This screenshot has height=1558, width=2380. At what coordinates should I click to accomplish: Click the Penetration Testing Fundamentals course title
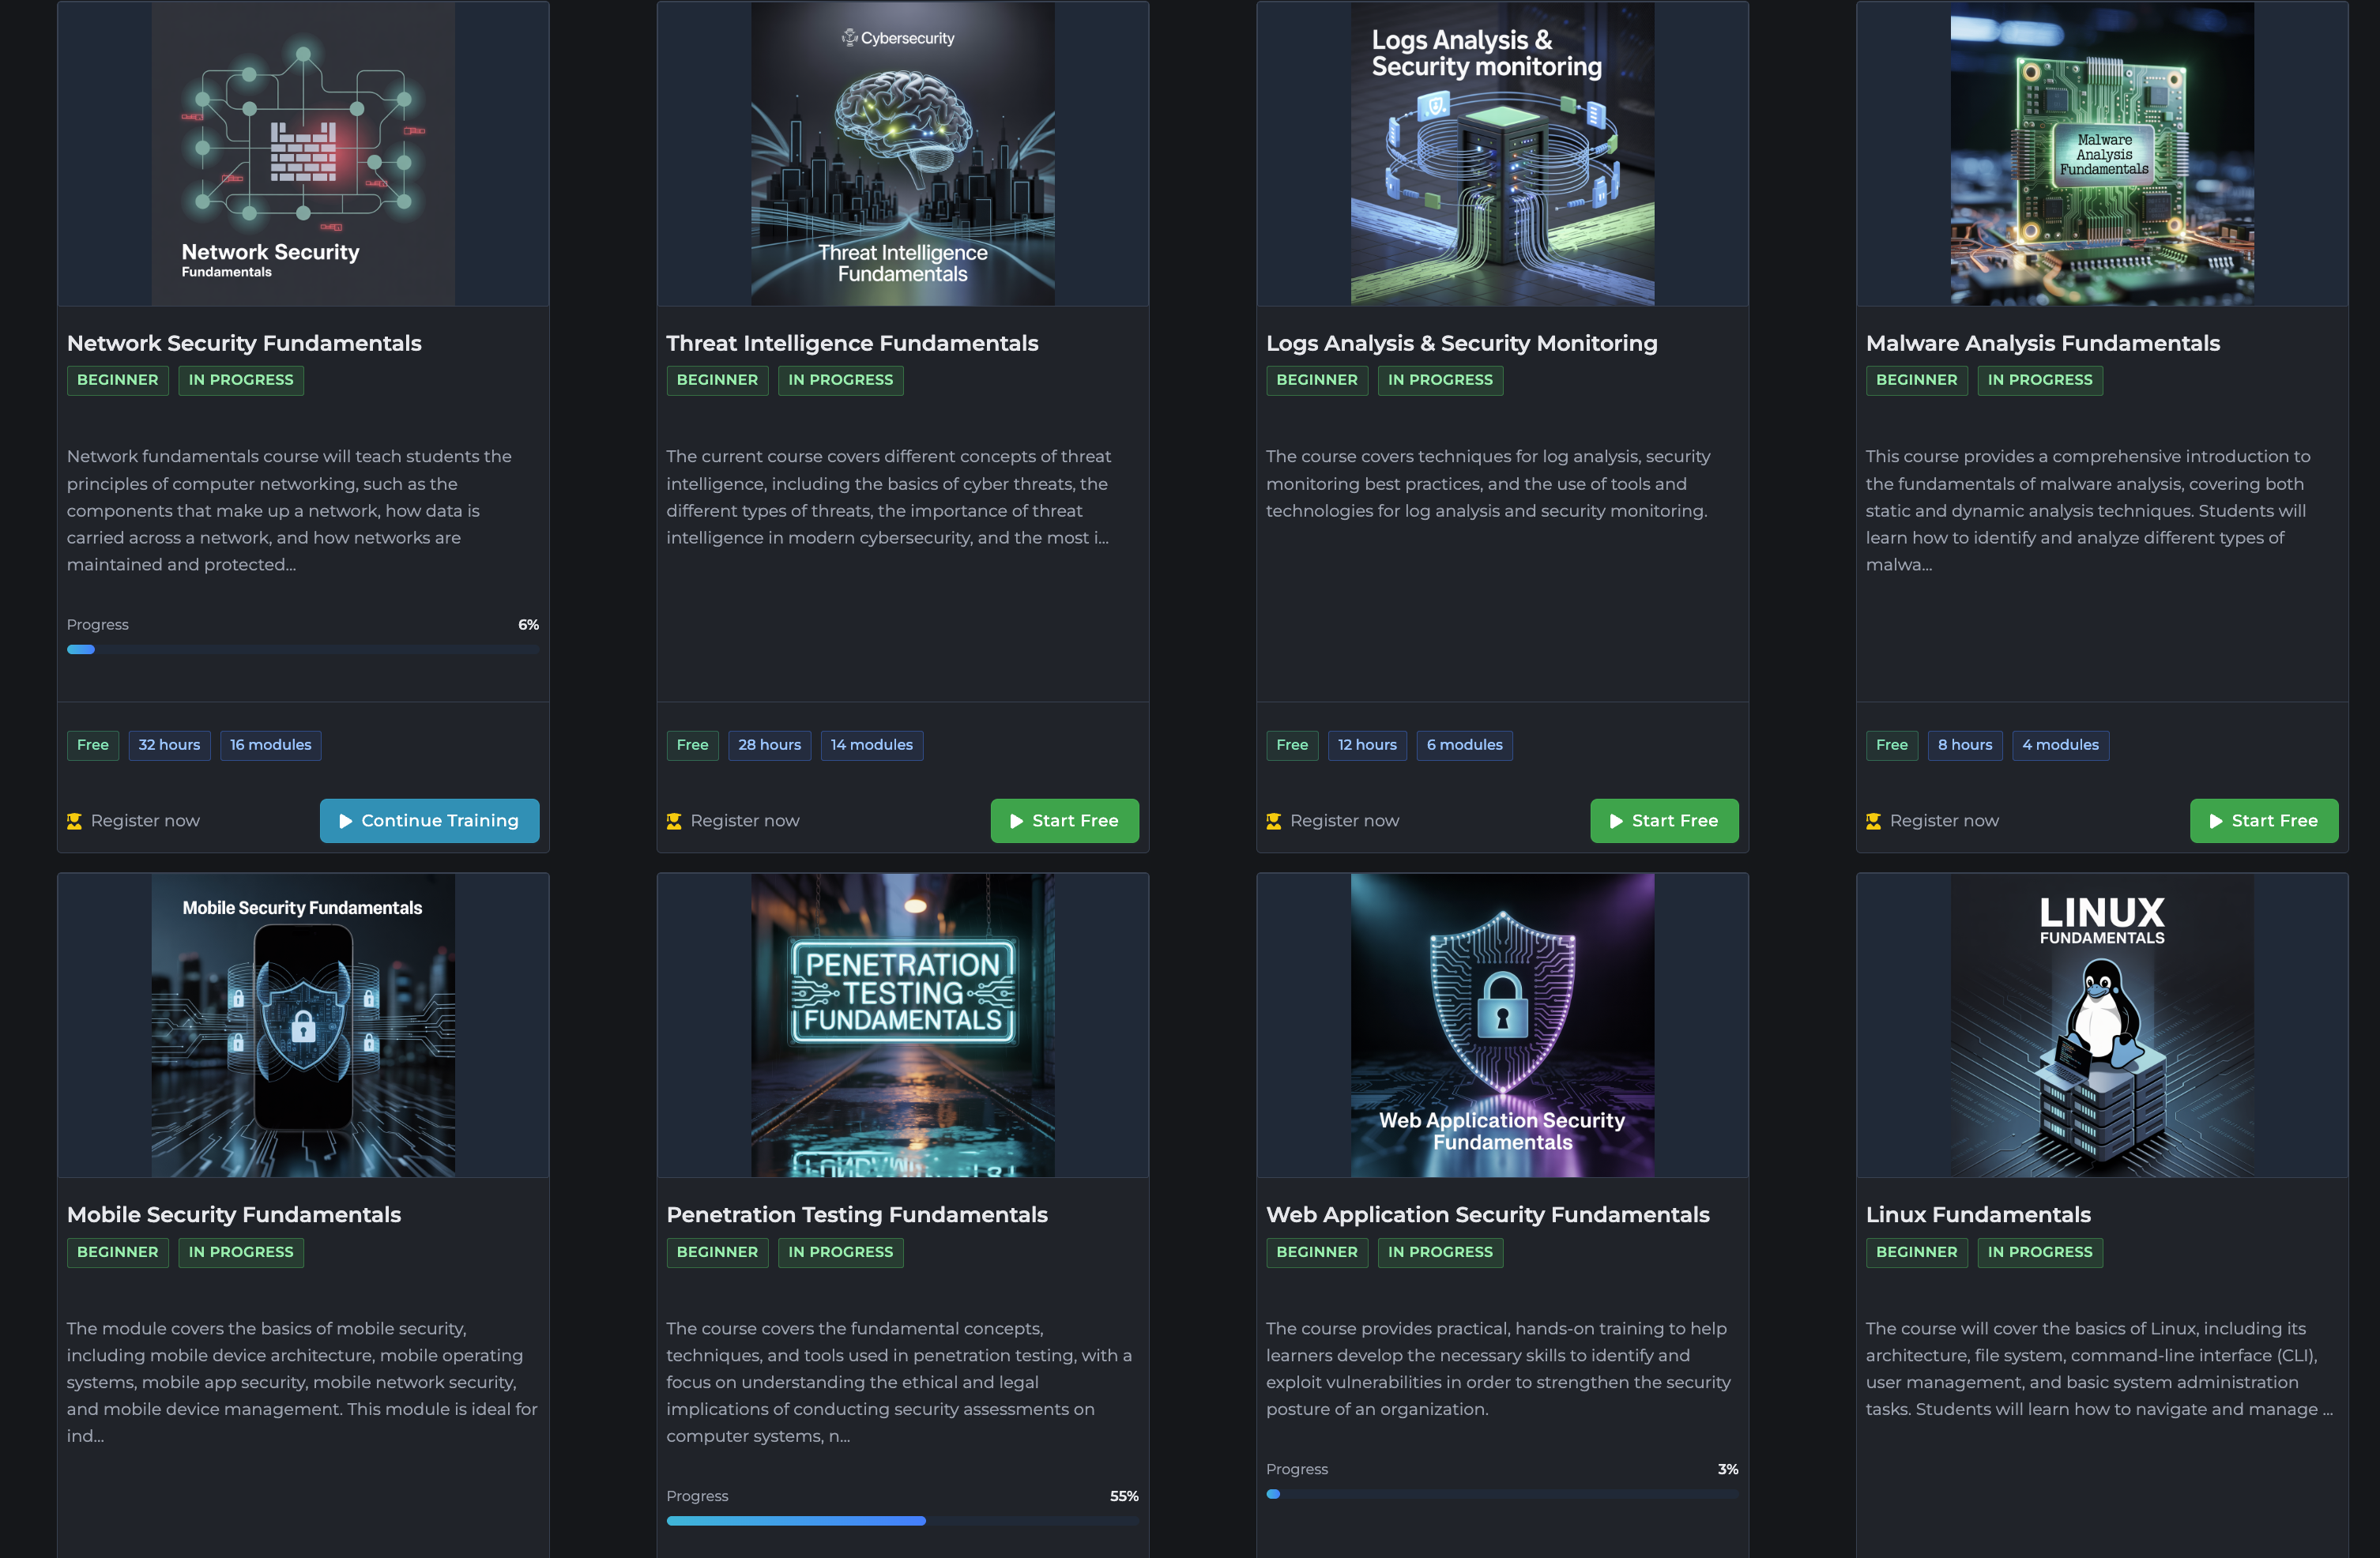pyautogui.click(x=857, y=1214)
